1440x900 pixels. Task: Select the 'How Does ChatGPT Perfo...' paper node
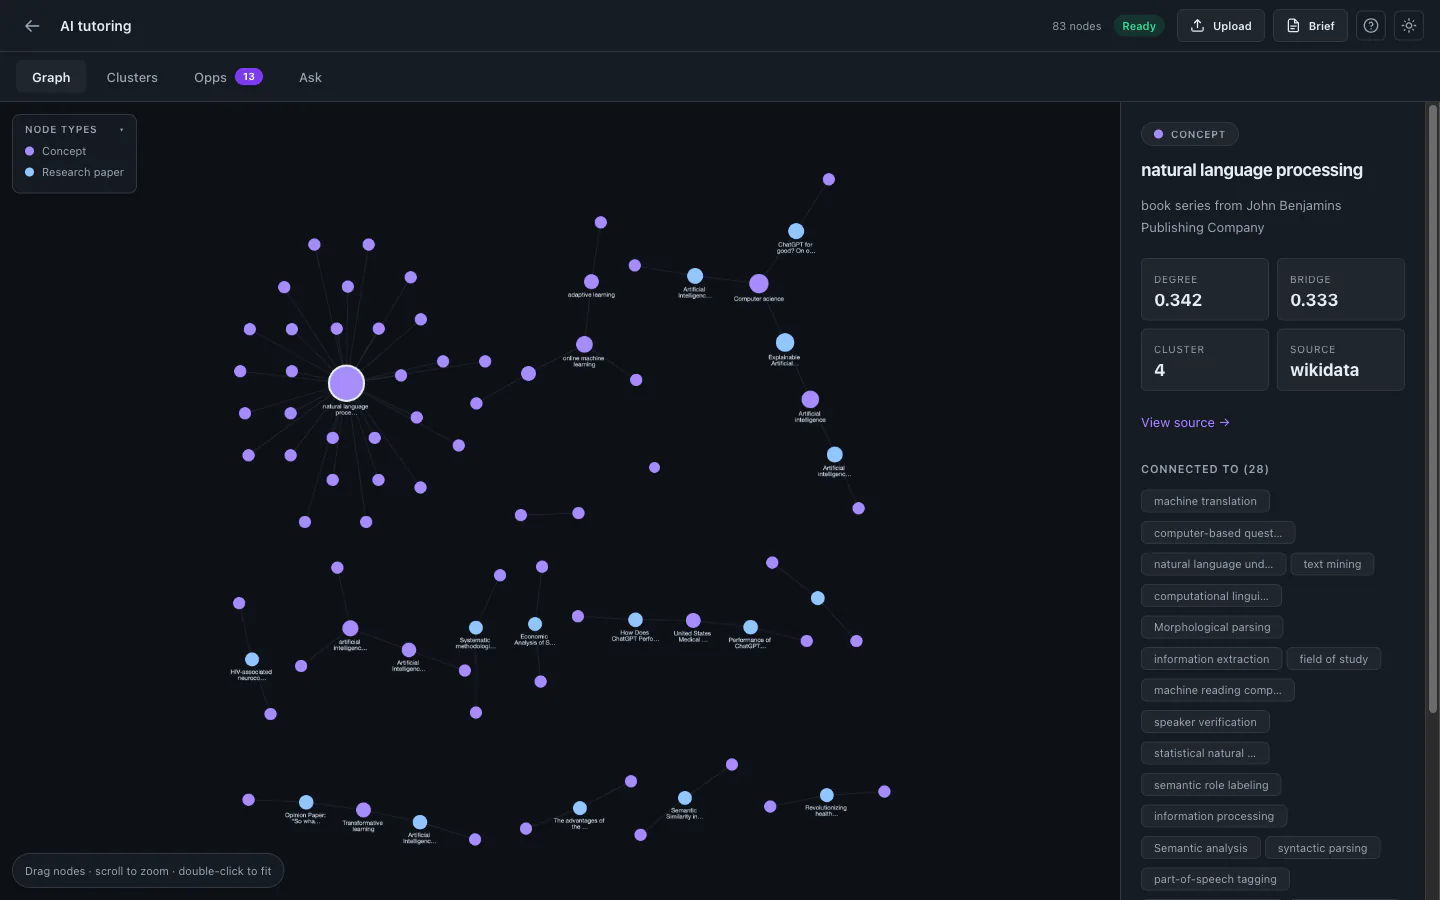pyautogui.click(x=635, y=620)
